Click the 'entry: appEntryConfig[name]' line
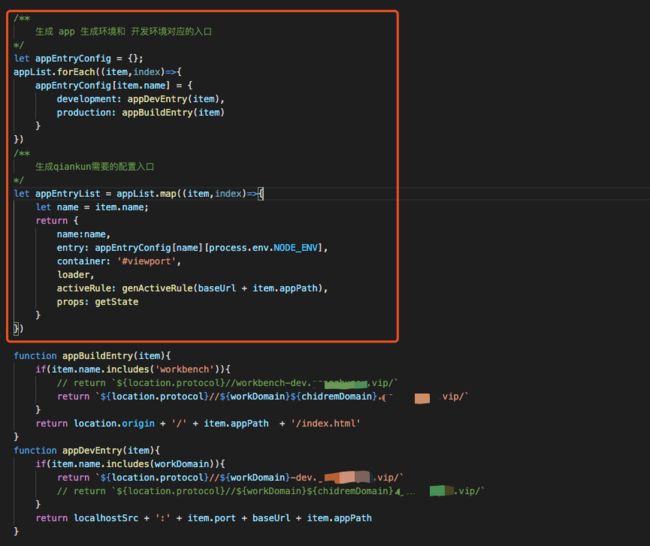This screenshot has height=546, width=650. coord(192,248)
